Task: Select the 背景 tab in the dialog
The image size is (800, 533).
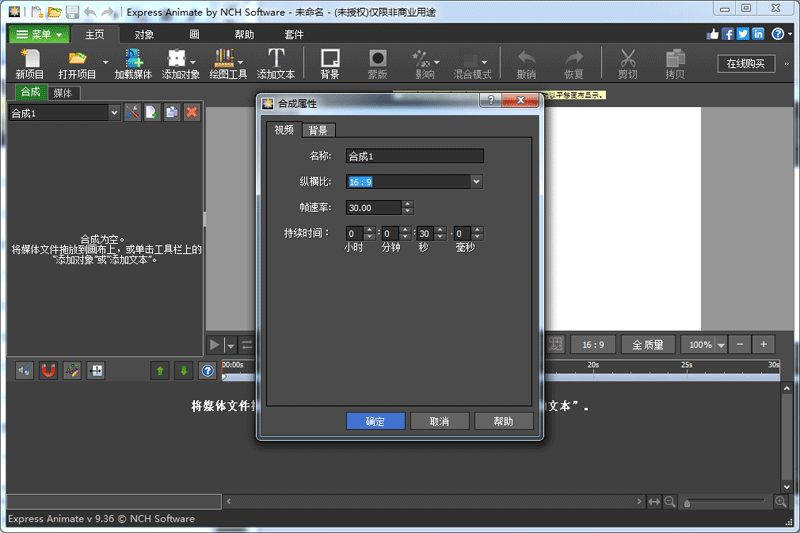Action: (318, 131)
